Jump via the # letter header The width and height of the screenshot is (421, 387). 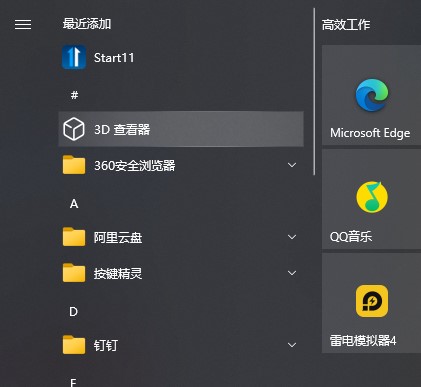[74, 95]
